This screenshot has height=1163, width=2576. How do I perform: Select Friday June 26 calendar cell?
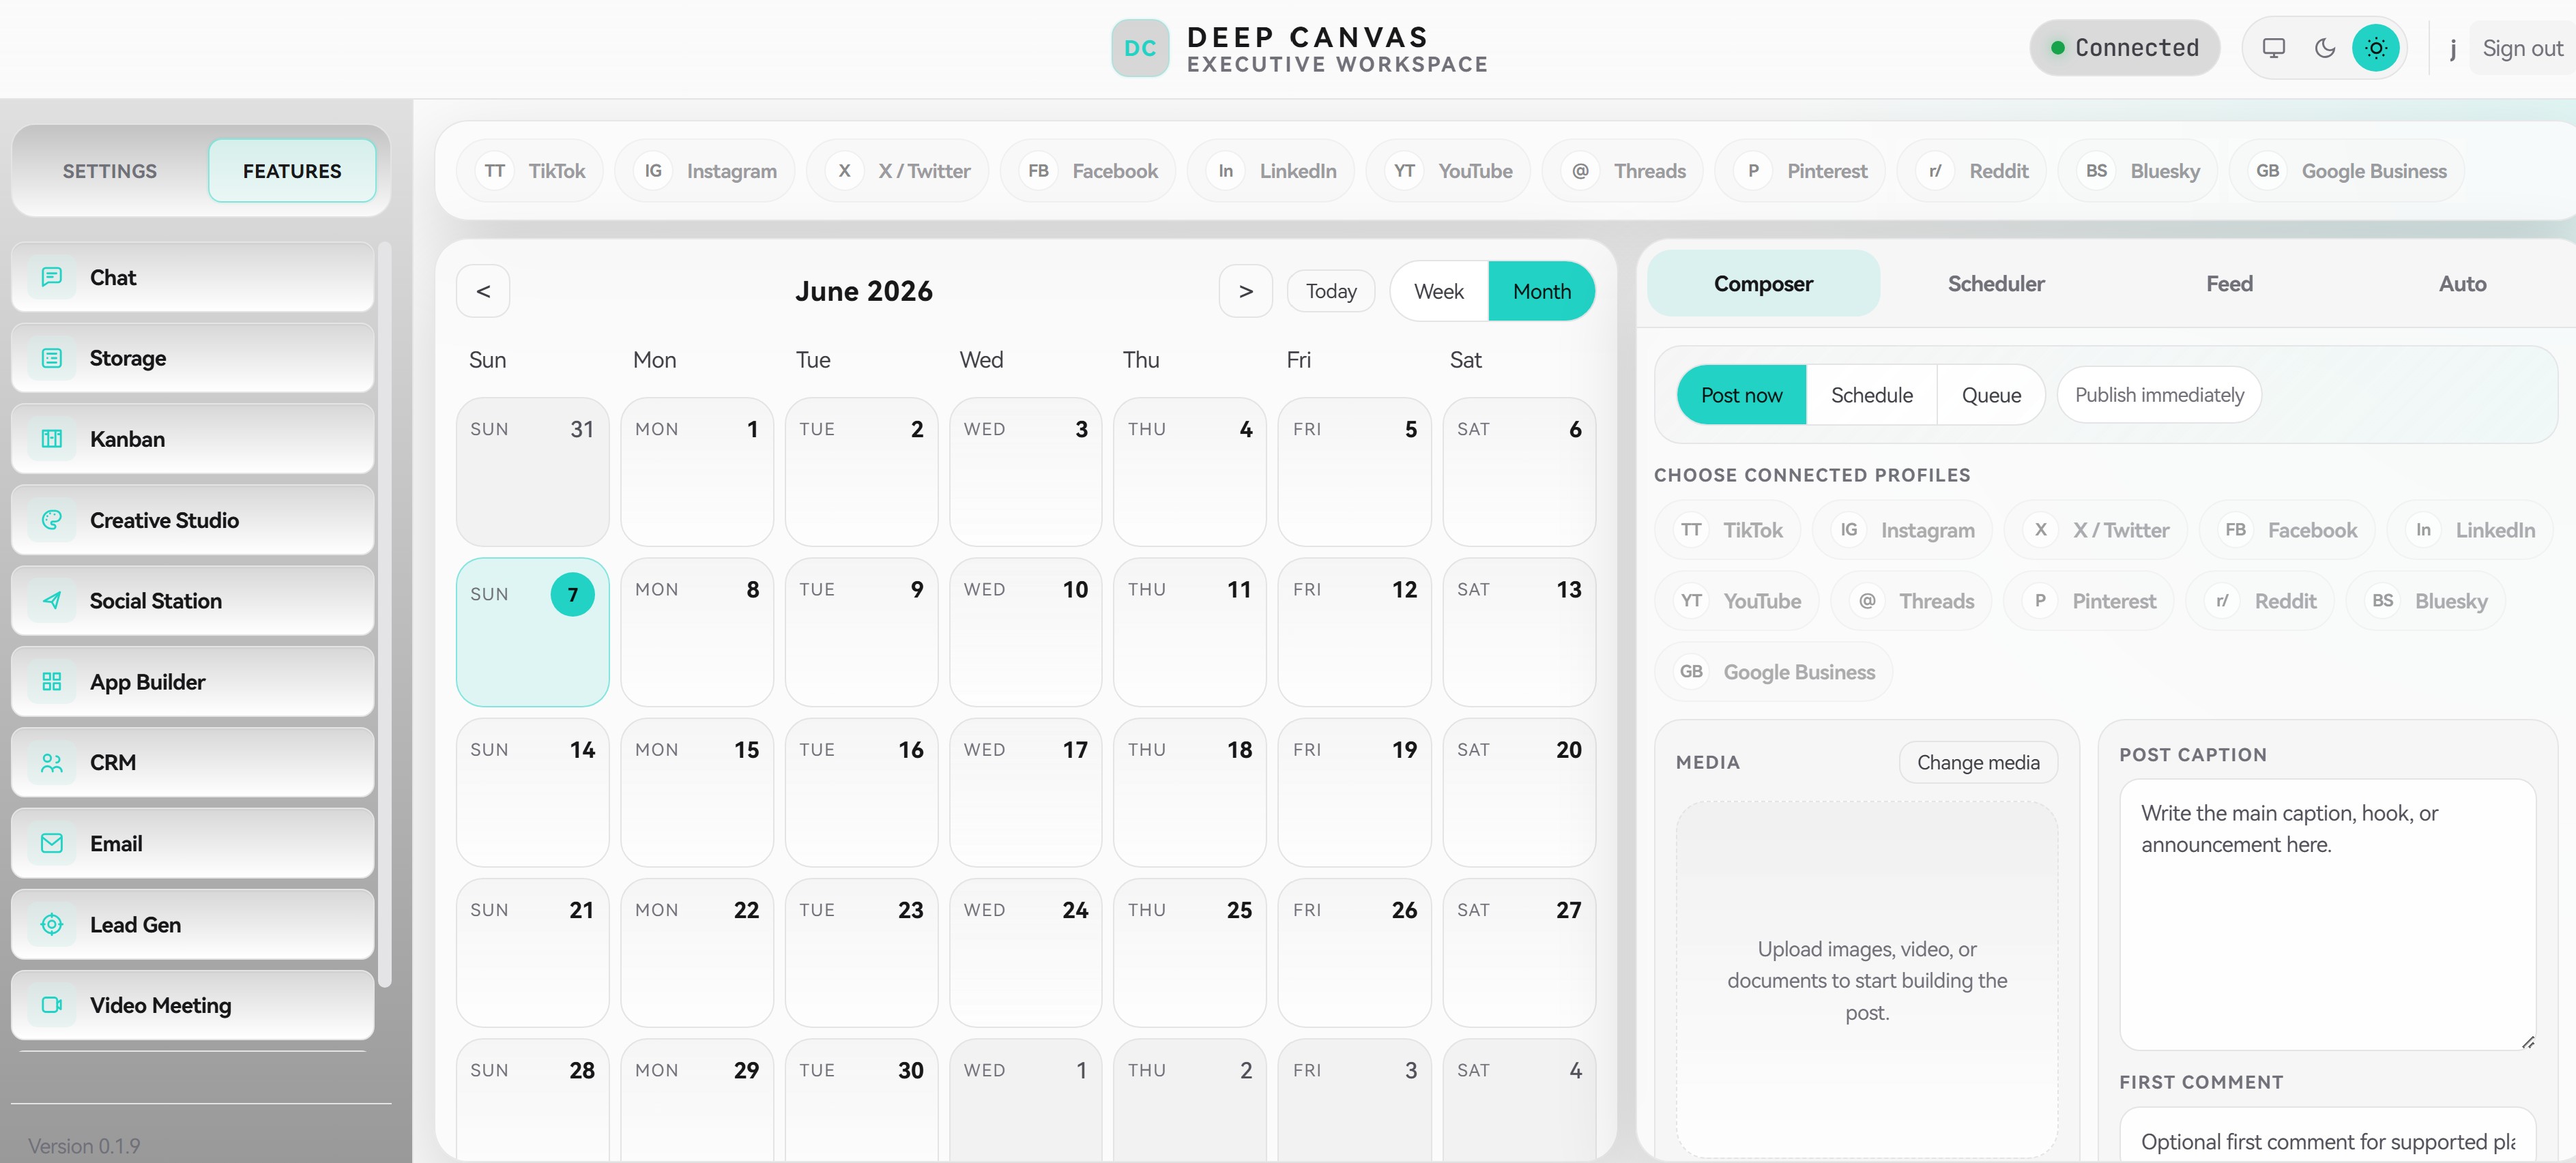click(1354, 953)
